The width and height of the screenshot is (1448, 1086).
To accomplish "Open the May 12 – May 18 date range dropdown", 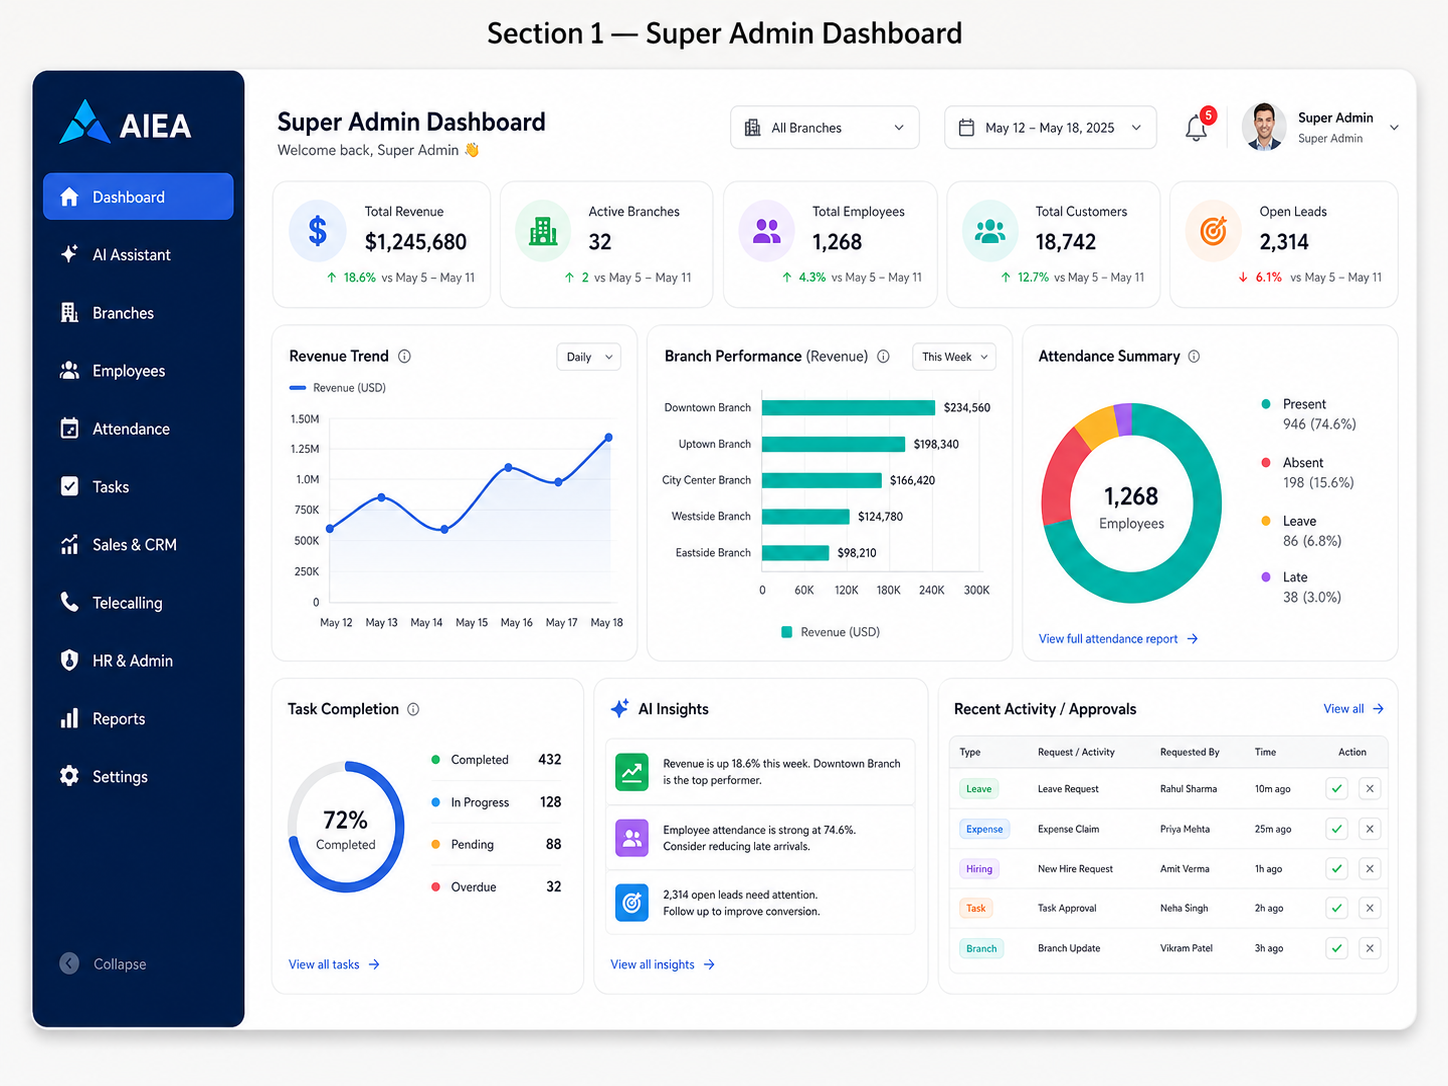I will [x=1050, y=128].
